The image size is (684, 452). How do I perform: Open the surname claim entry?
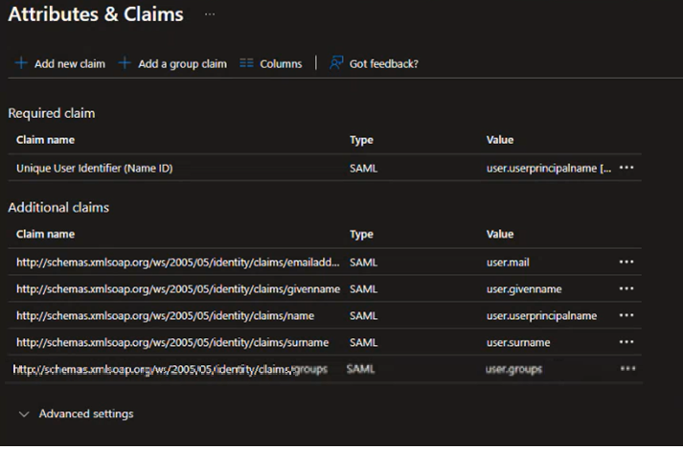178,343
